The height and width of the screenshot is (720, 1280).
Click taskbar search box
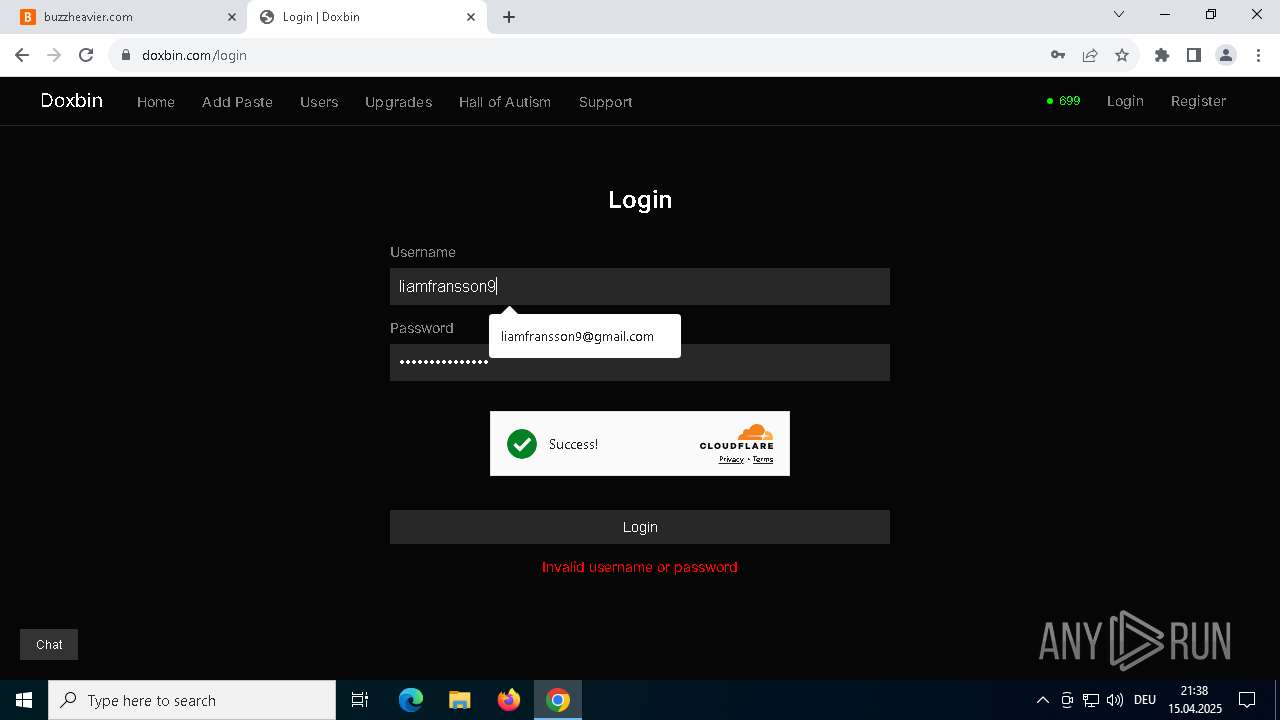click(192, 700)
